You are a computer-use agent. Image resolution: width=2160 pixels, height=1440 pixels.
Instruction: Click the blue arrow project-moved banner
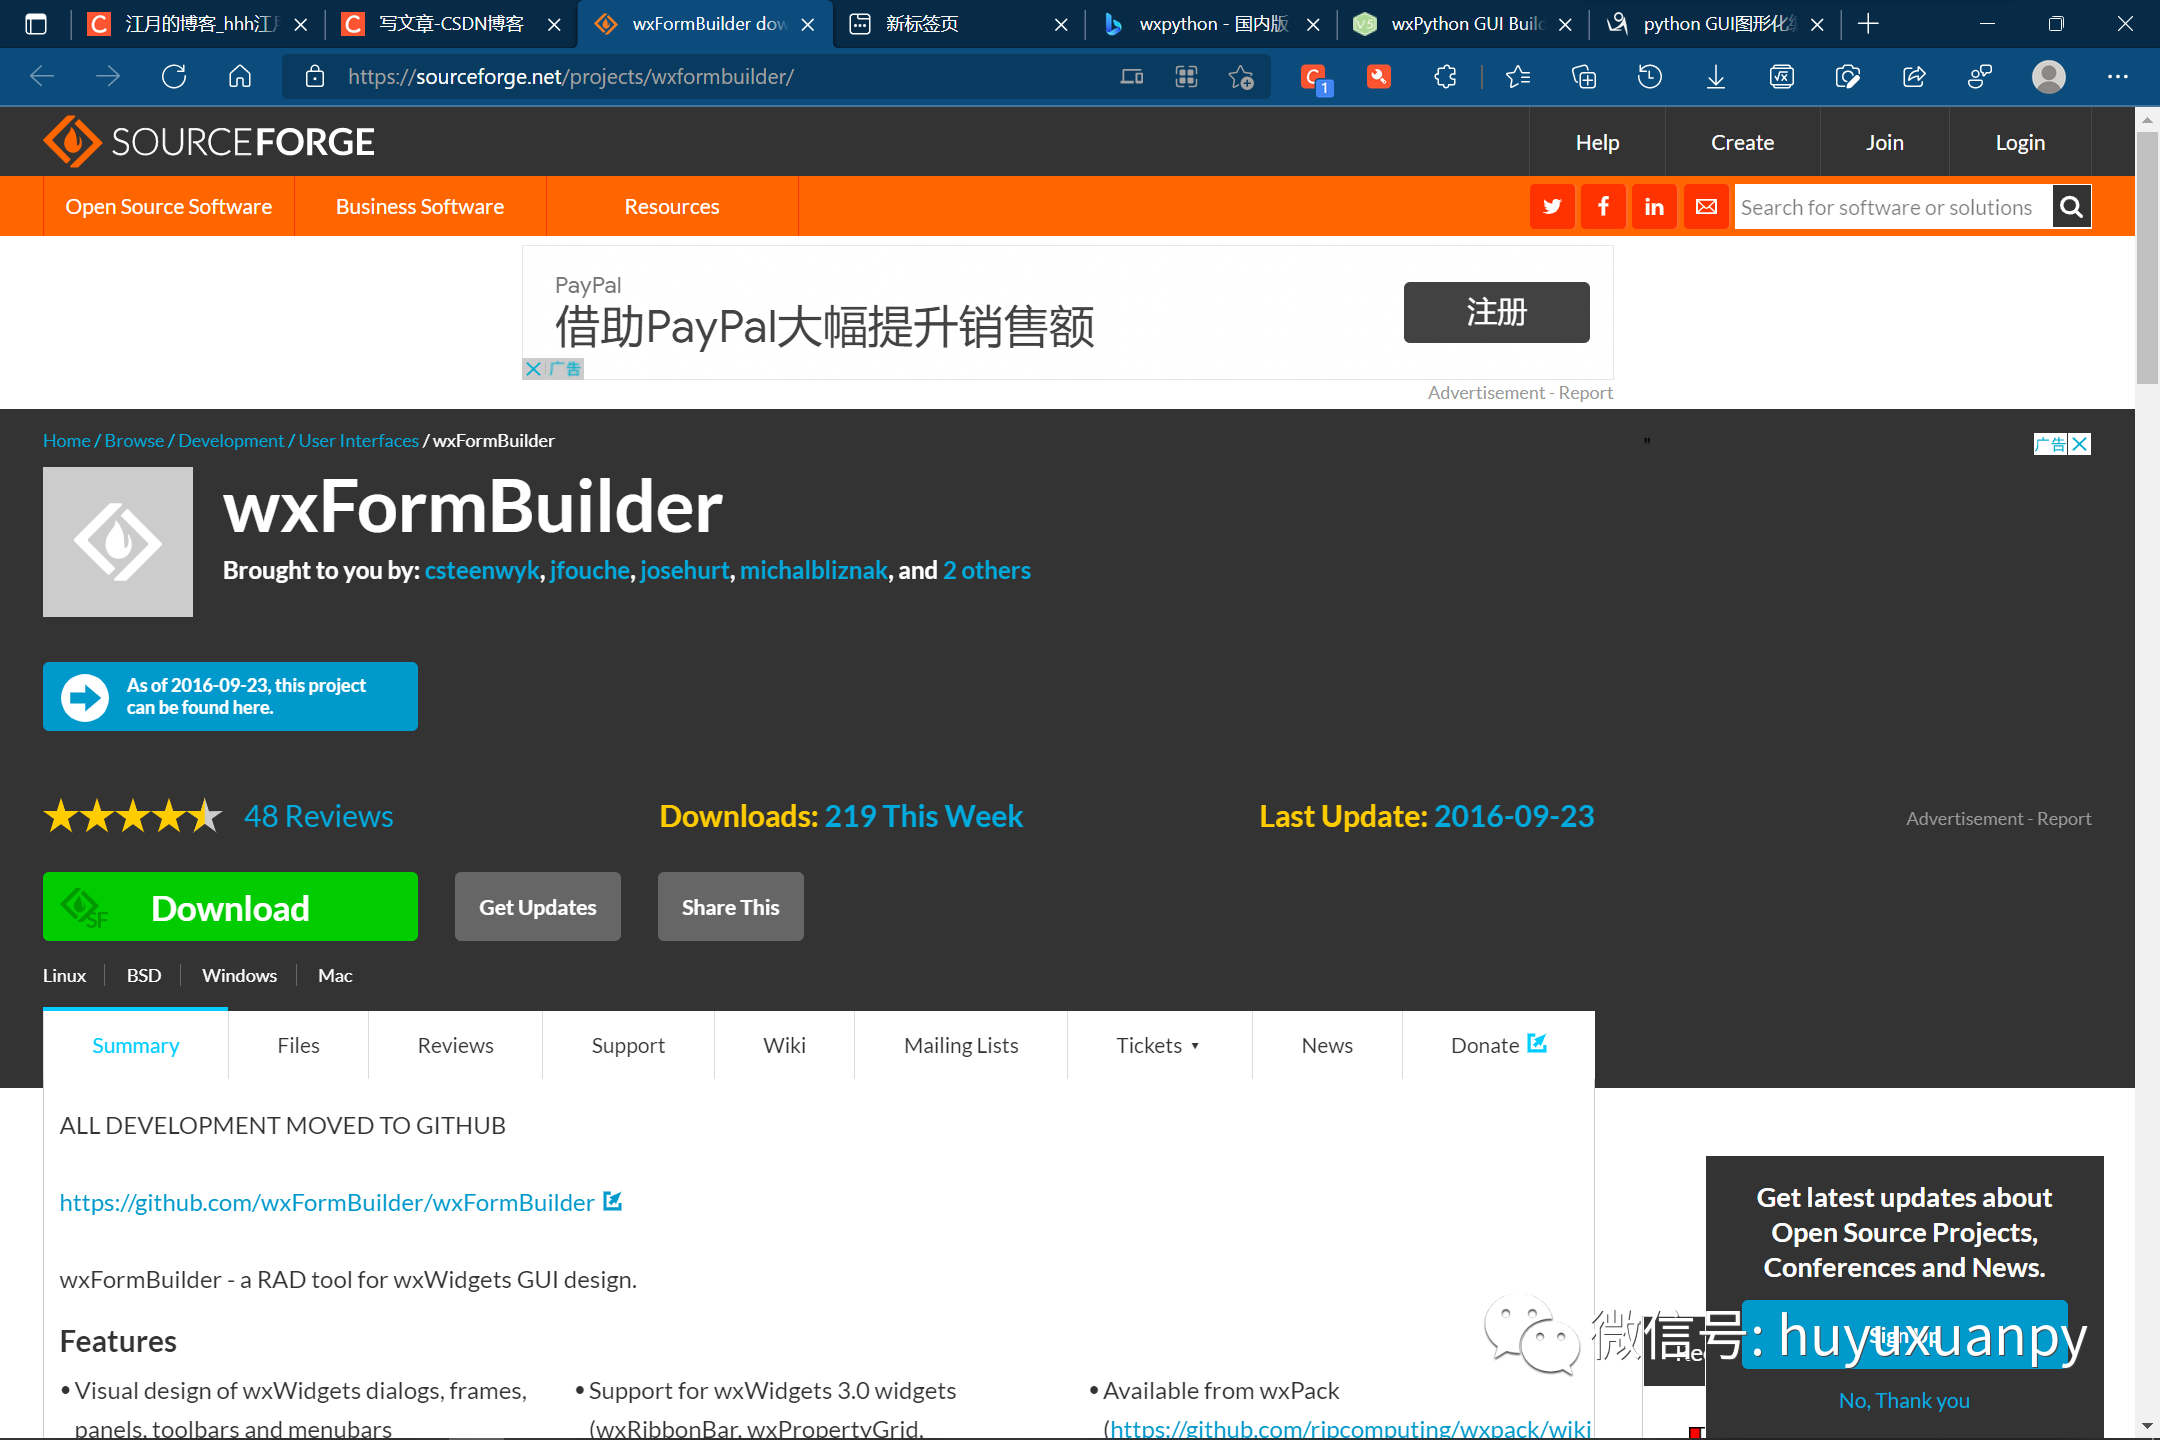pos(230,696)
